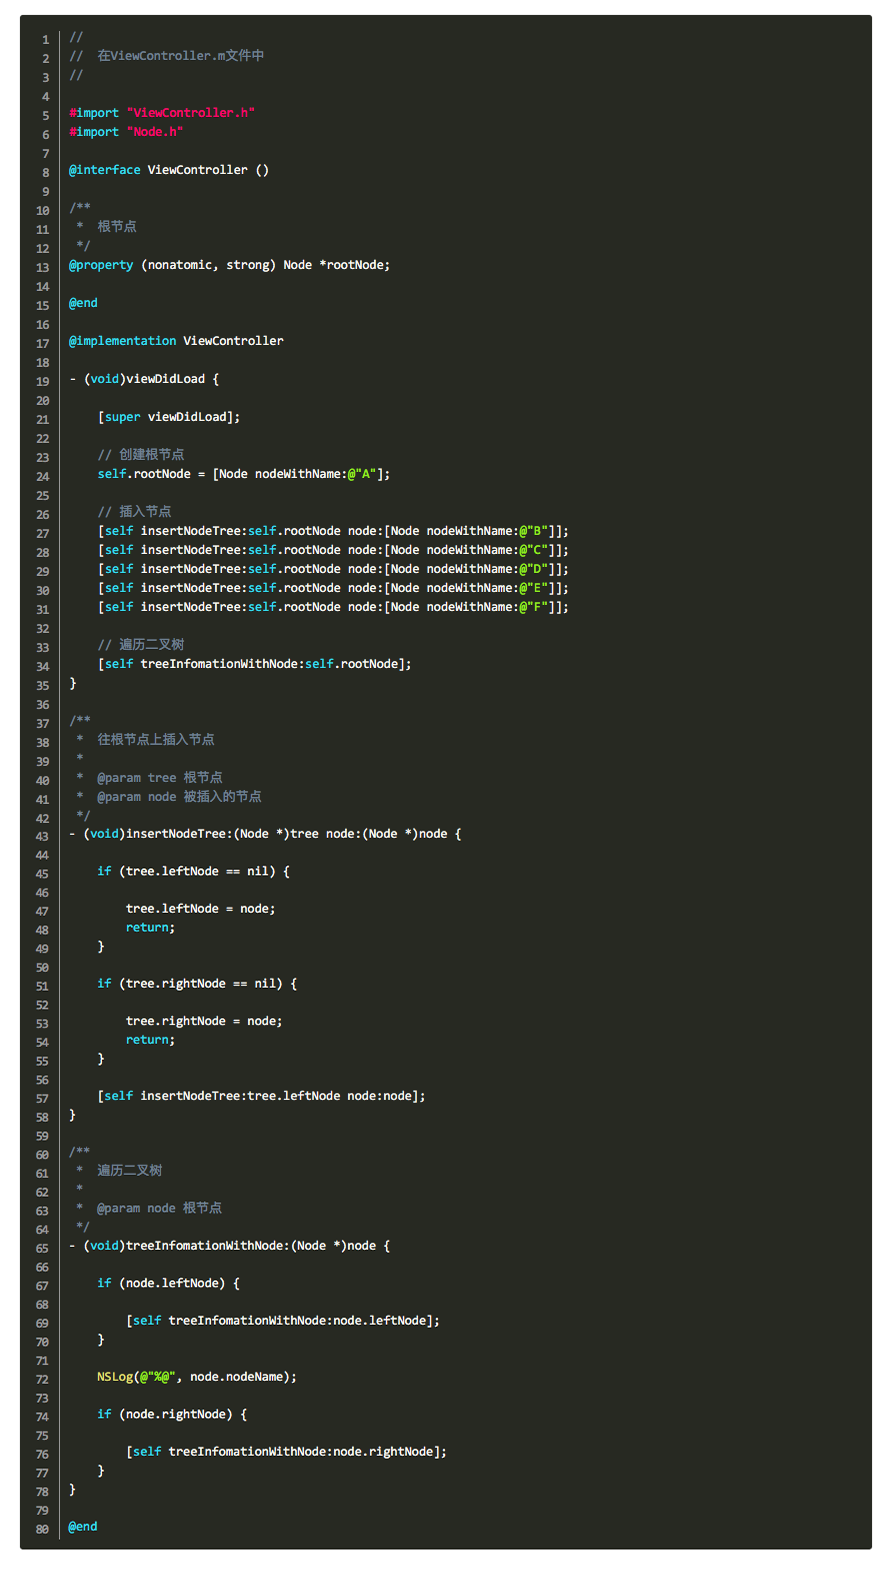The width and height of the screenshot is (890, 1569).
Task: Click the "Node.h" import string
Action: [154, 132]
